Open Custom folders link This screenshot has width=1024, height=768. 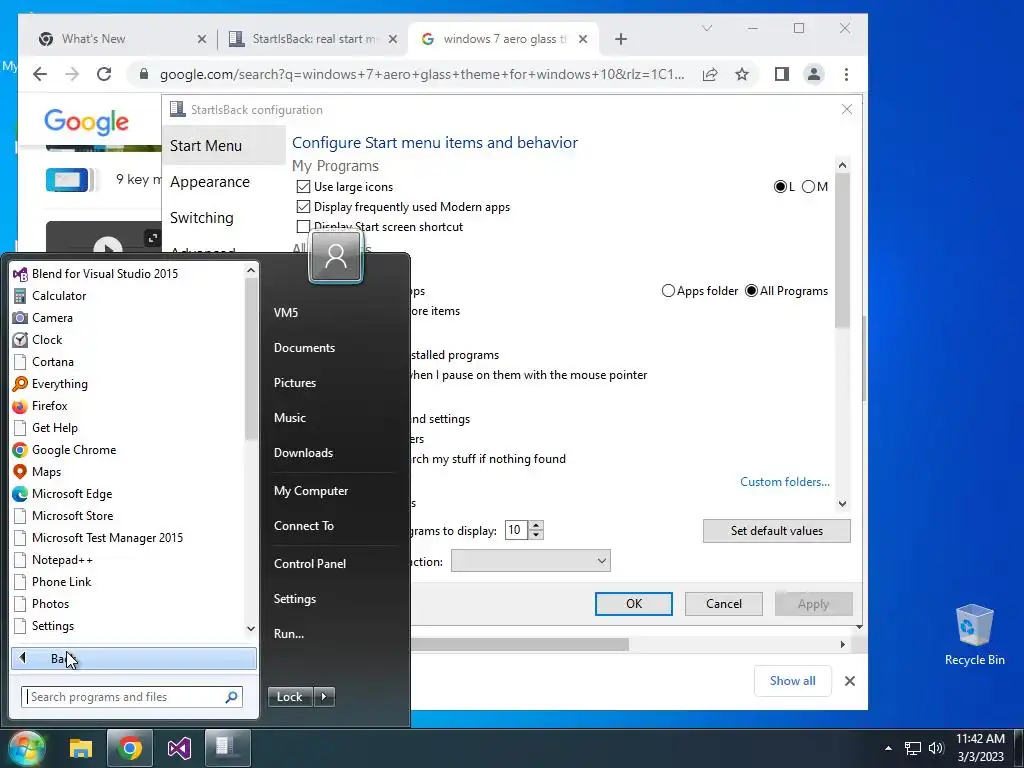pos(785,482)
